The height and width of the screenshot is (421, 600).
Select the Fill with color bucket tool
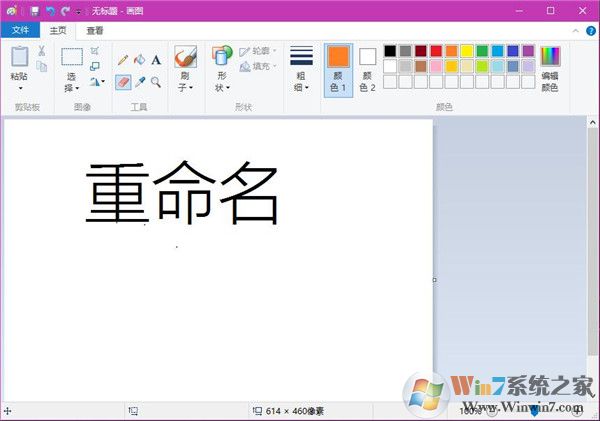tap(139, 60)
